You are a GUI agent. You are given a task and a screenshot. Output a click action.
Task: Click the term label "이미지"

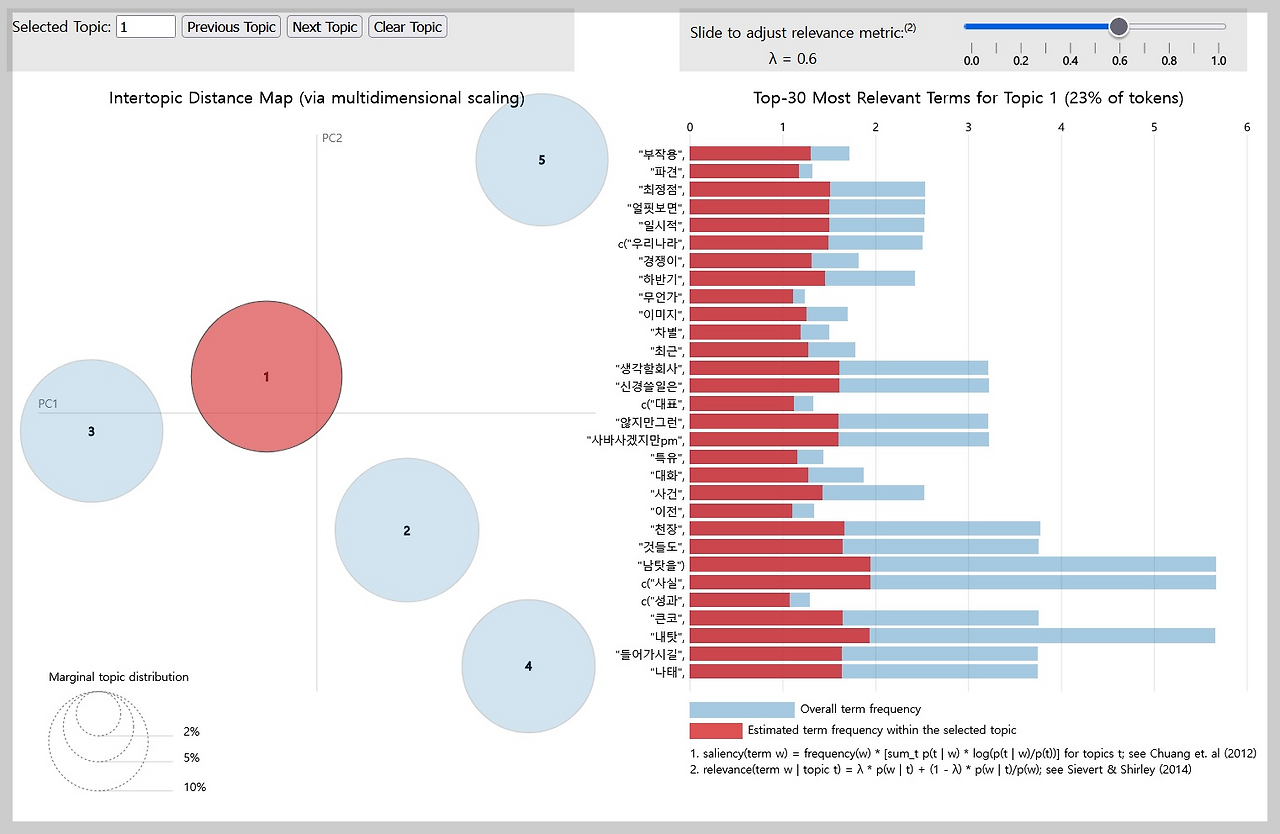click(662, 314)
